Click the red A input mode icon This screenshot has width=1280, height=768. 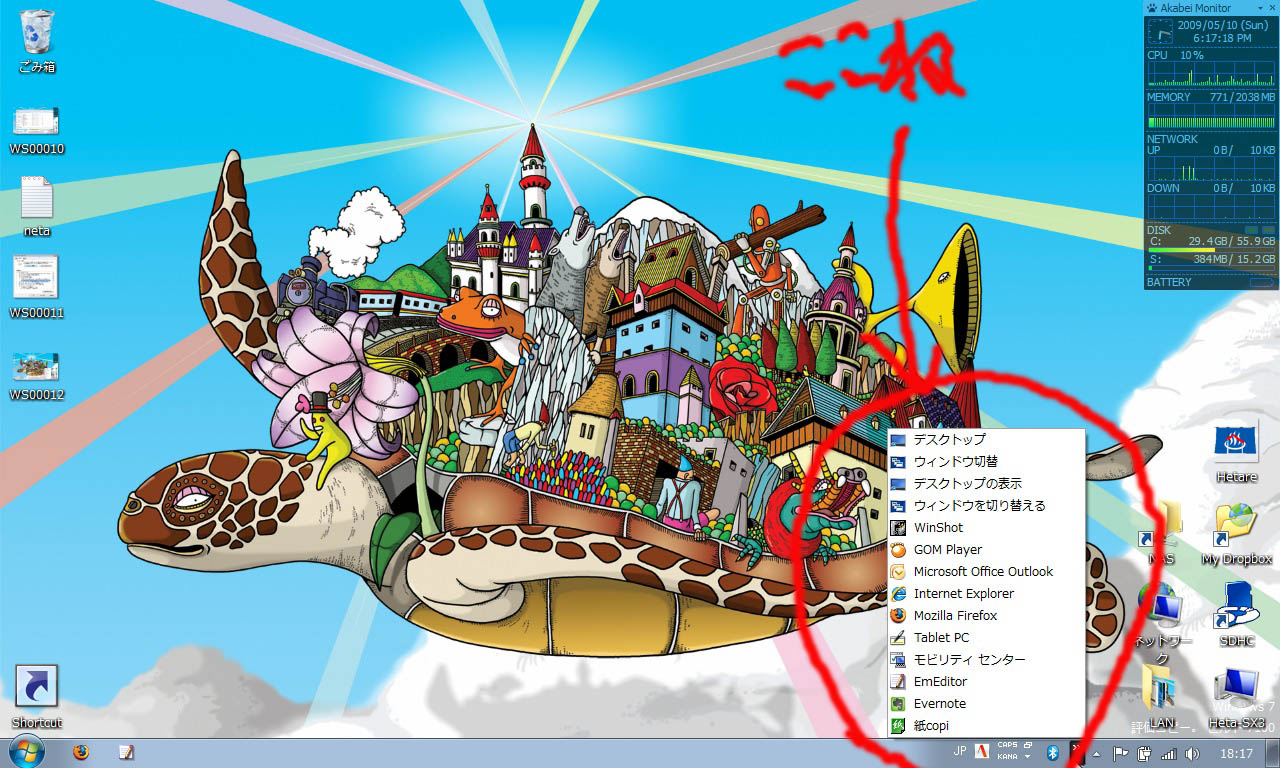point(983,752)
